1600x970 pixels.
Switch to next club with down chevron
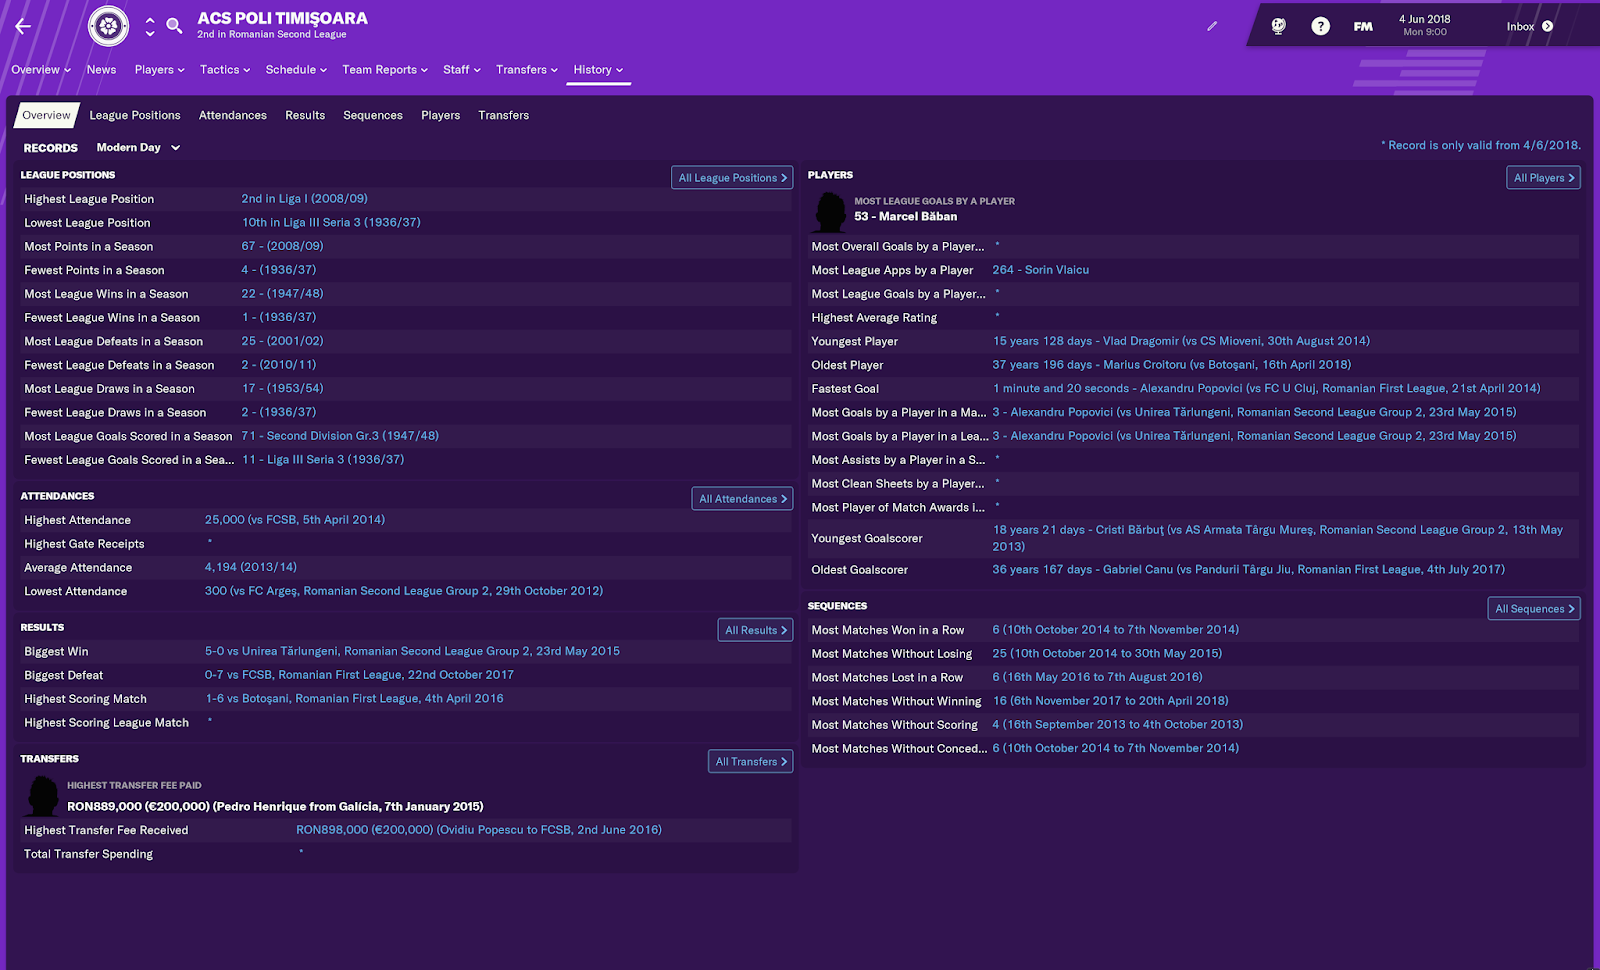(150, 33)
